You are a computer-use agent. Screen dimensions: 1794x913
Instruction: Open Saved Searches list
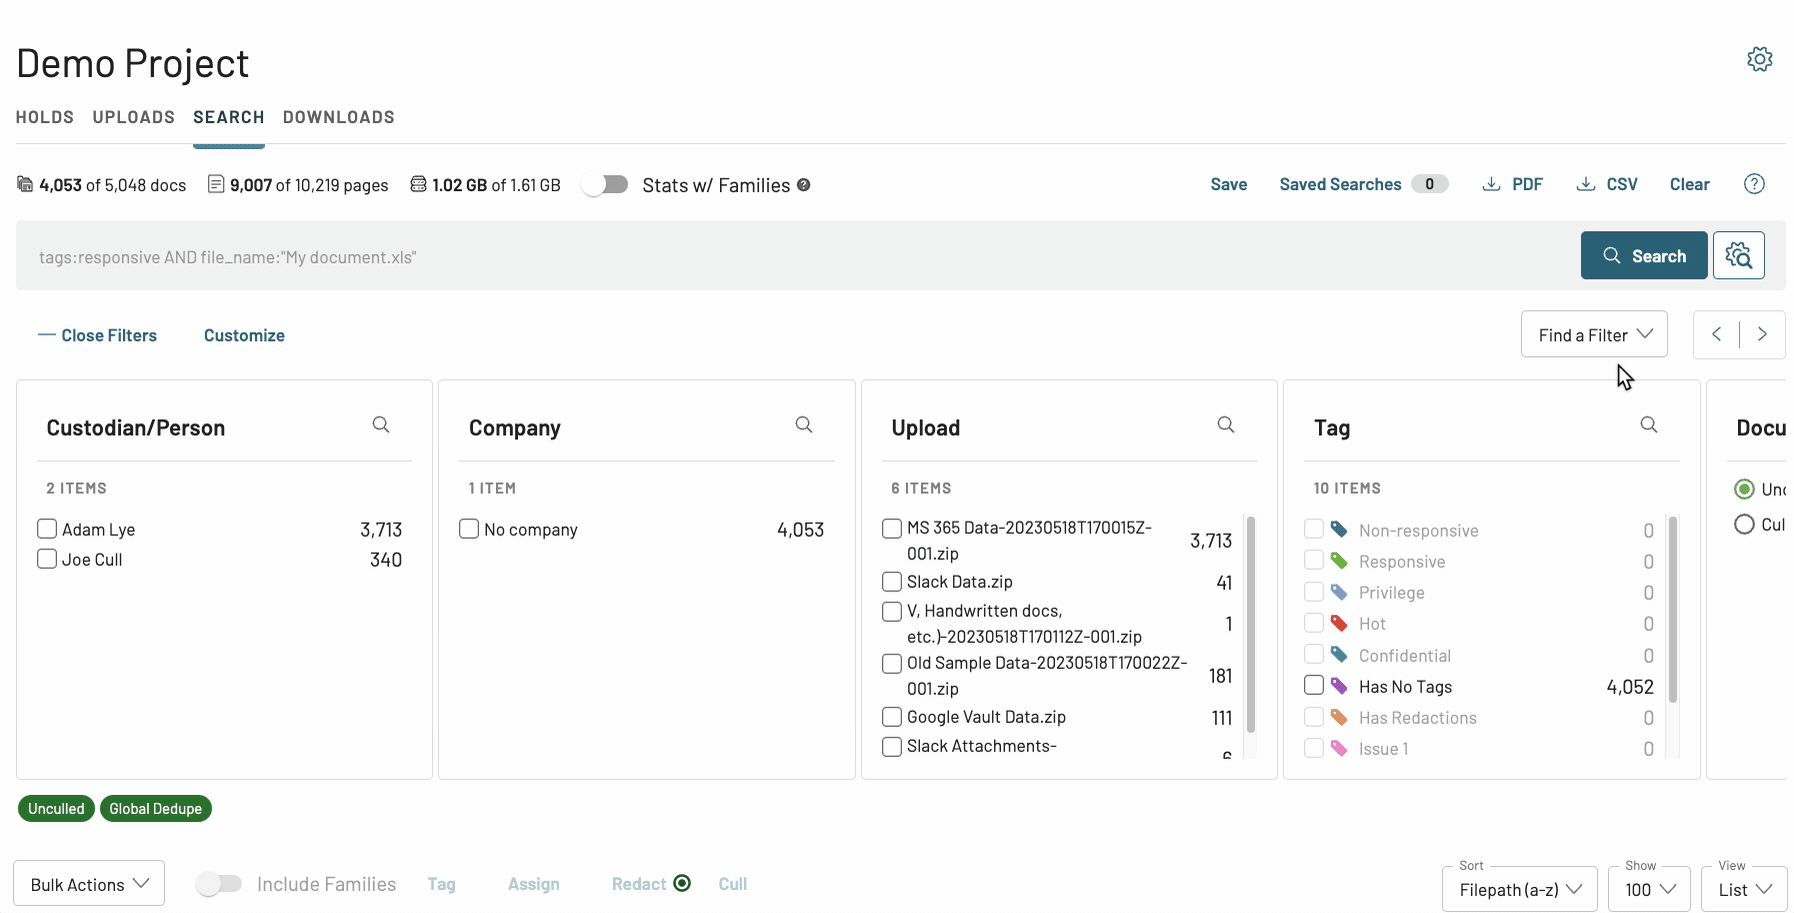click(x=1364, y=184)
